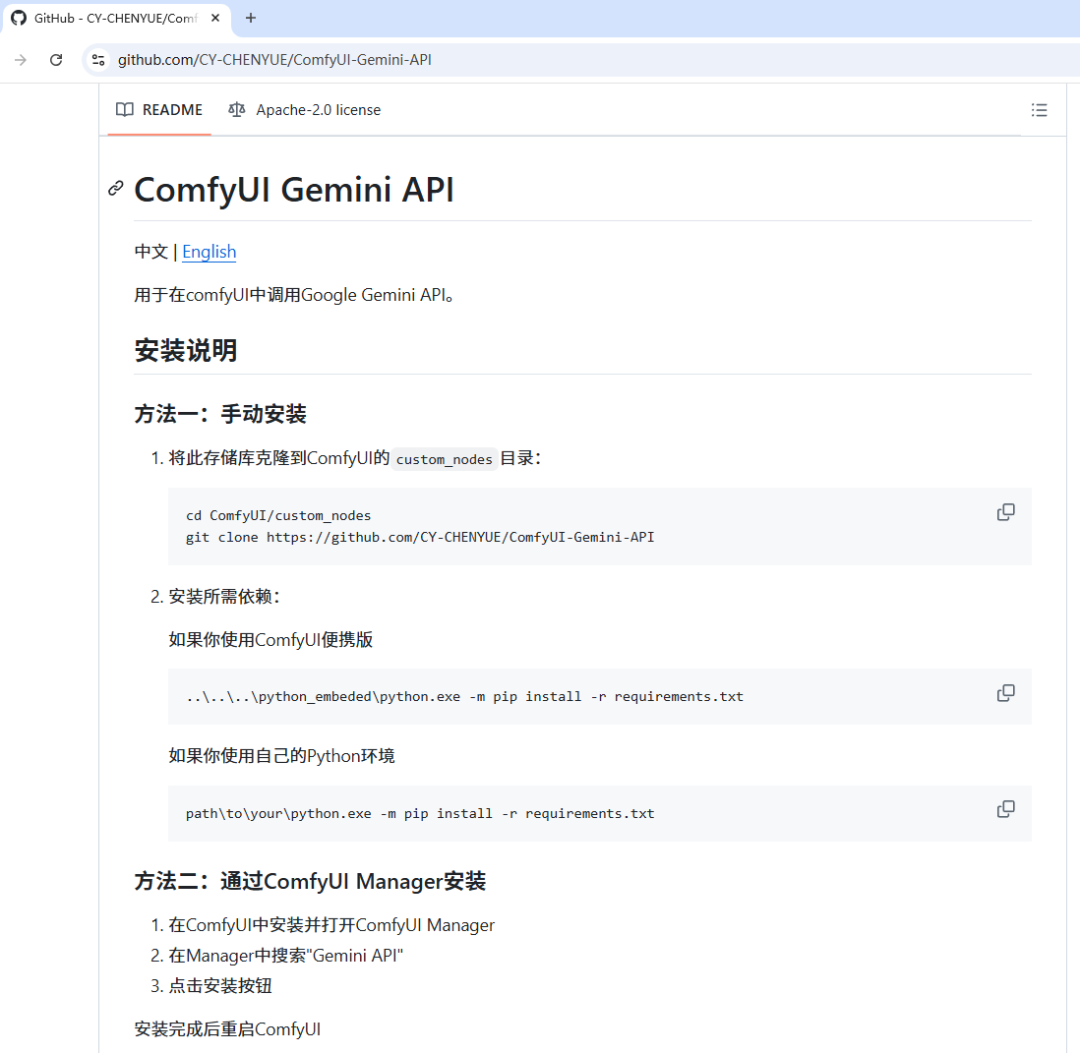The height and width of the screenshot is (1053, 1080).
Task: Open the Apache-2.0 license tab
Action: pyautogui.click(x=304, y=110)
